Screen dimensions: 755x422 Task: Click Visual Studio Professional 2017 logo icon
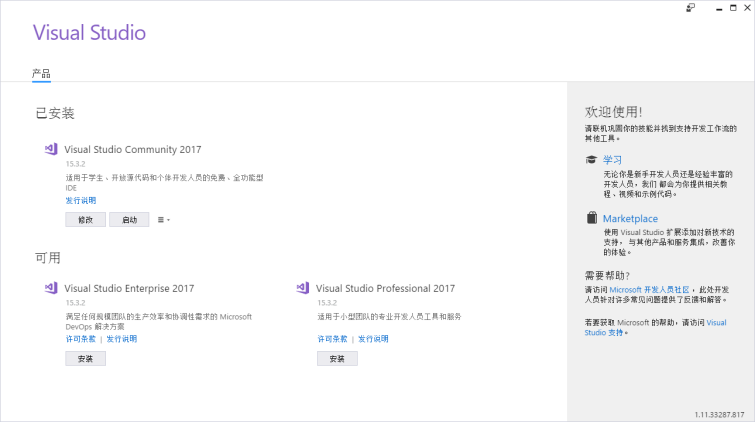click(303, 288)
